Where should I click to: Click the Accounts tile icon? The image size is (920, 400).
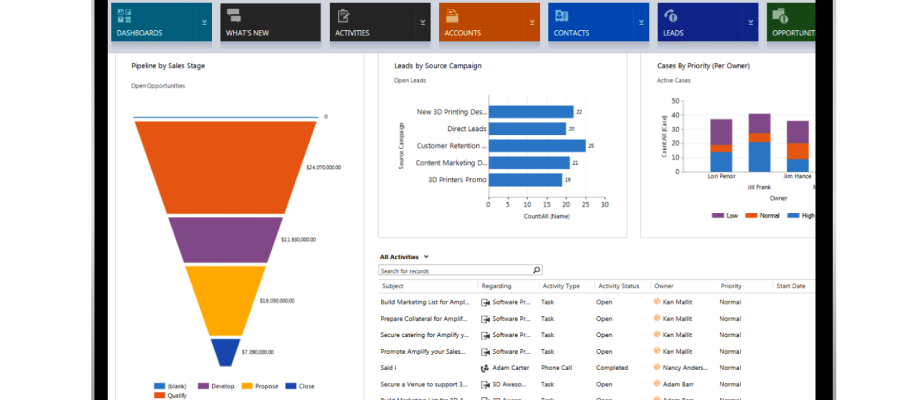tap(451, 16)
